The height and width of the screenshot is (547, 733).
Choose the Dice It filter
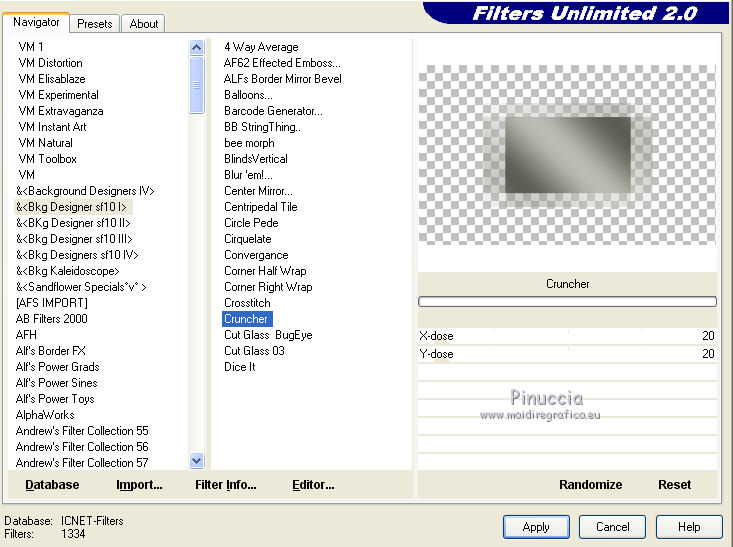coord(240,367)
